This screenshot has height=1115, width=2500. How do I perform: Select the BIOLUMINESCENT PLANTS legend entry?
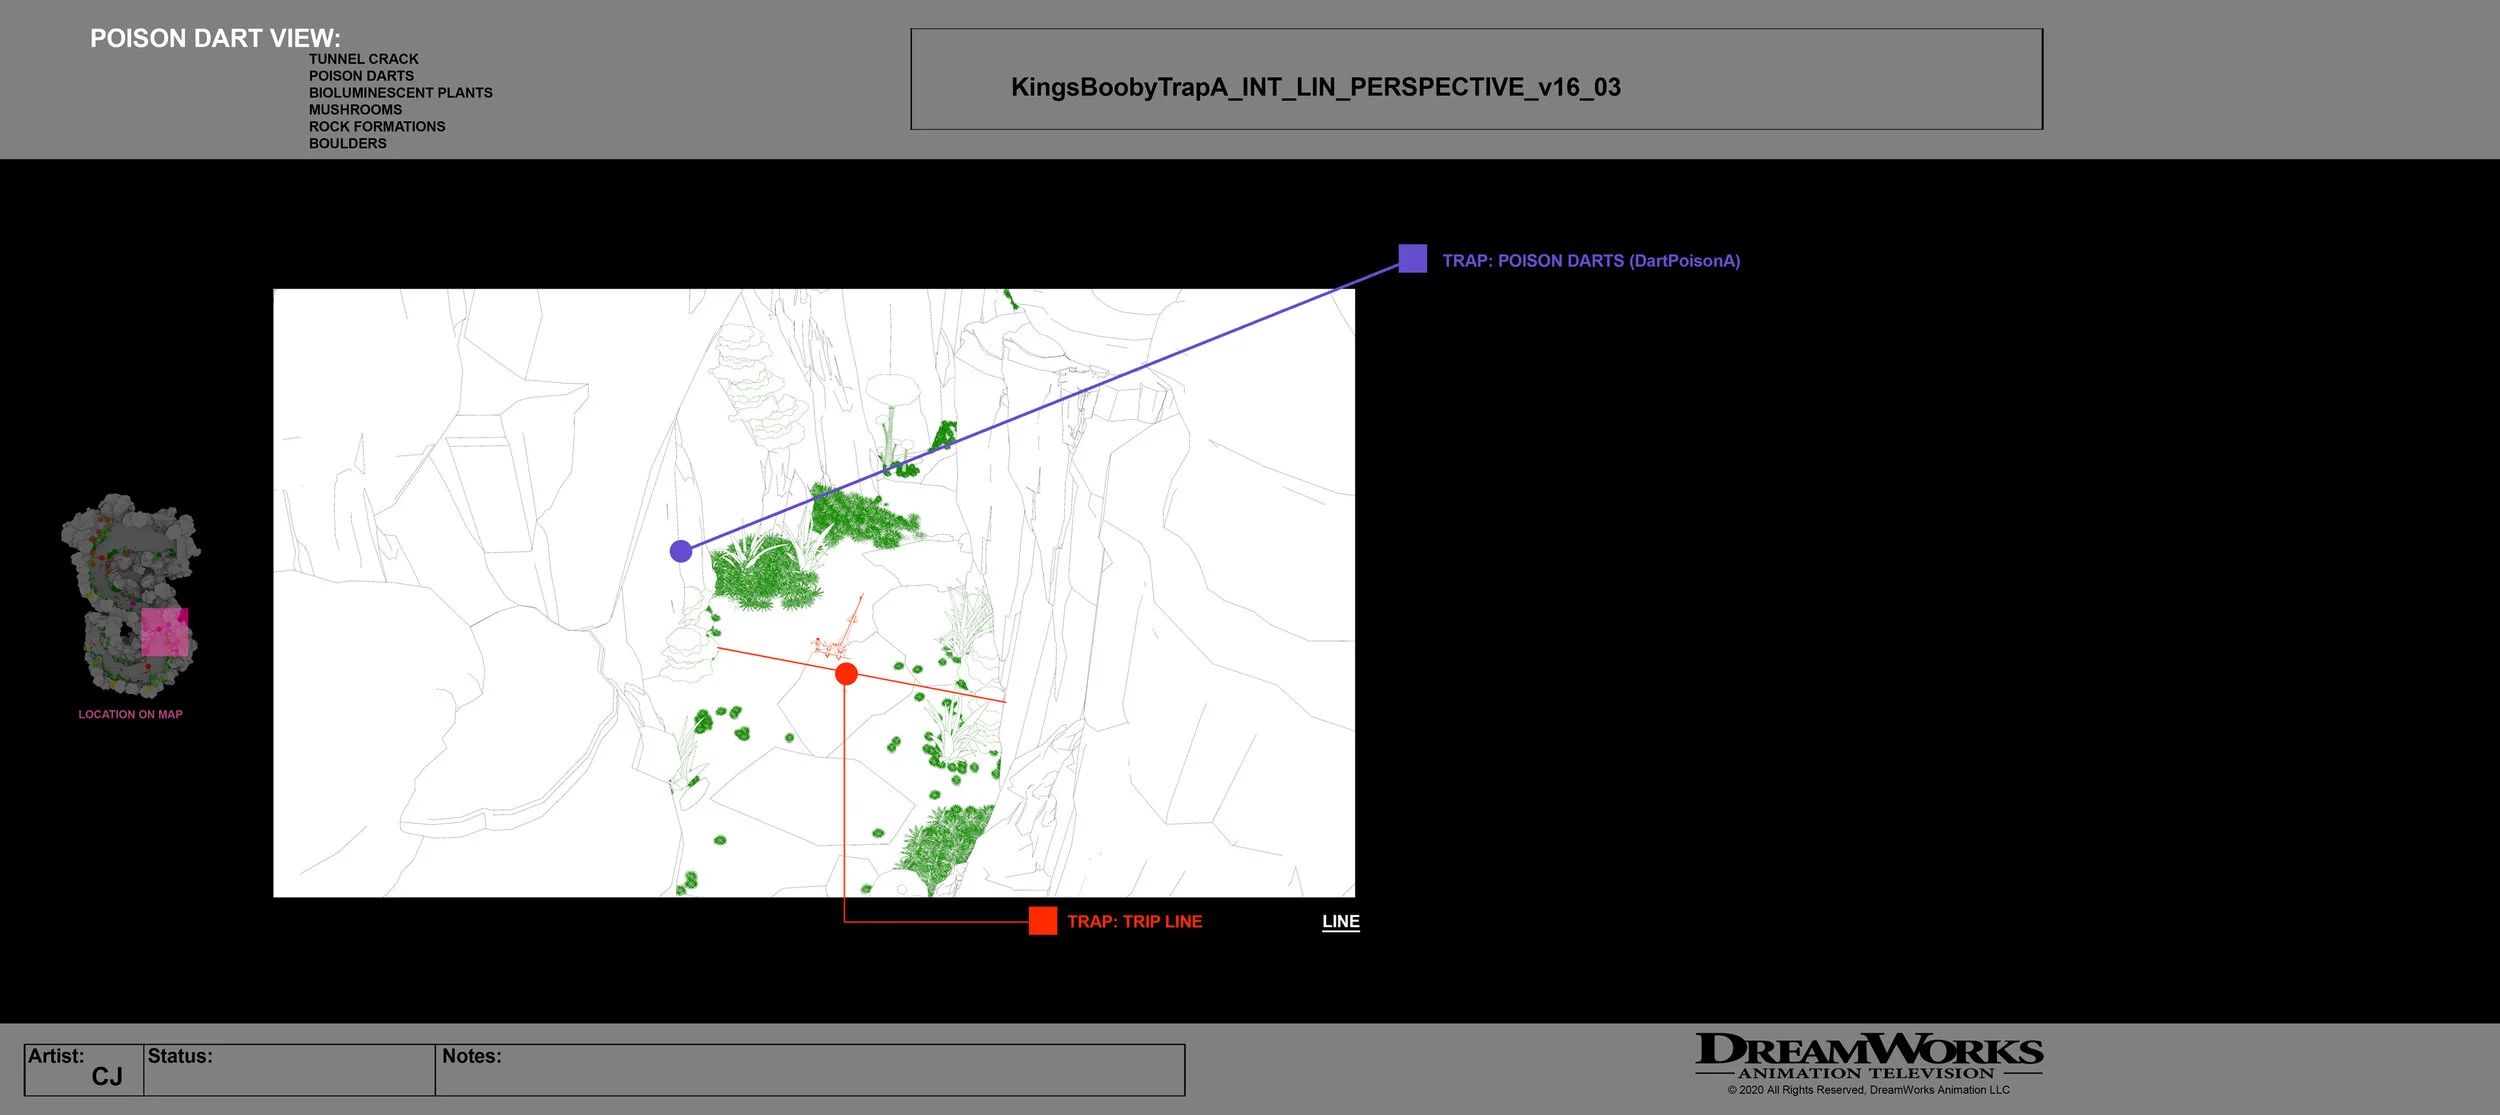point(400,92)
